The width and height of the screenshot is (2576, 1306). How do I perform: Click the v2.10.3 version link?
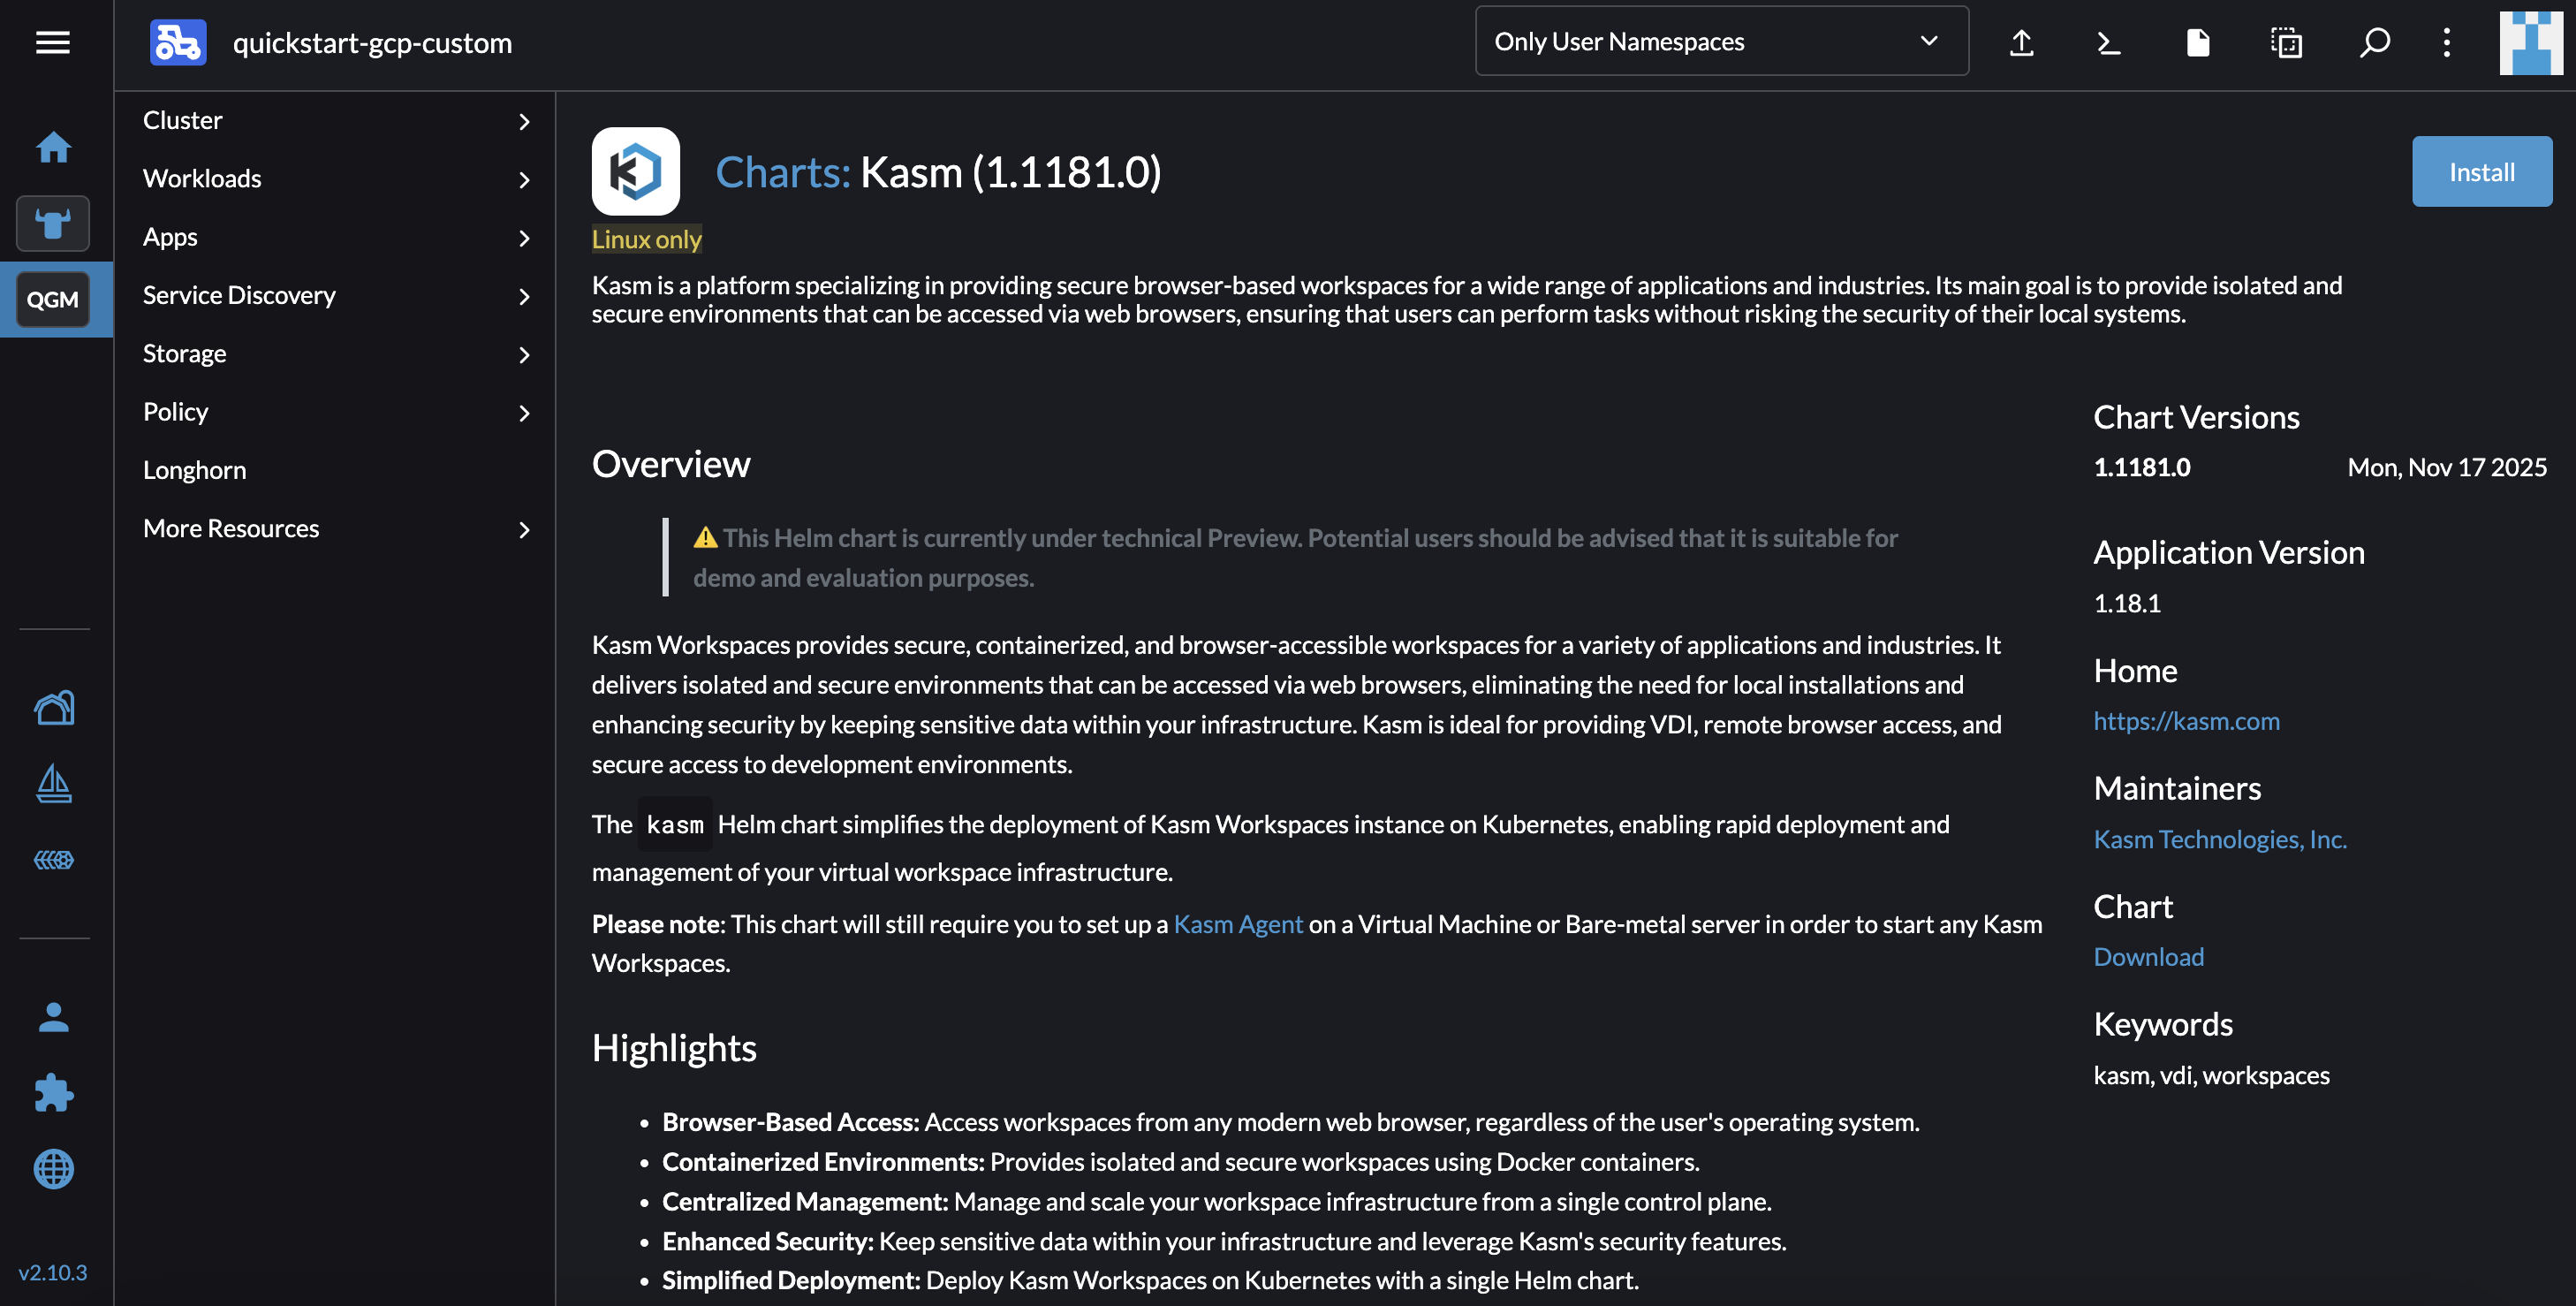(53, 1272)
